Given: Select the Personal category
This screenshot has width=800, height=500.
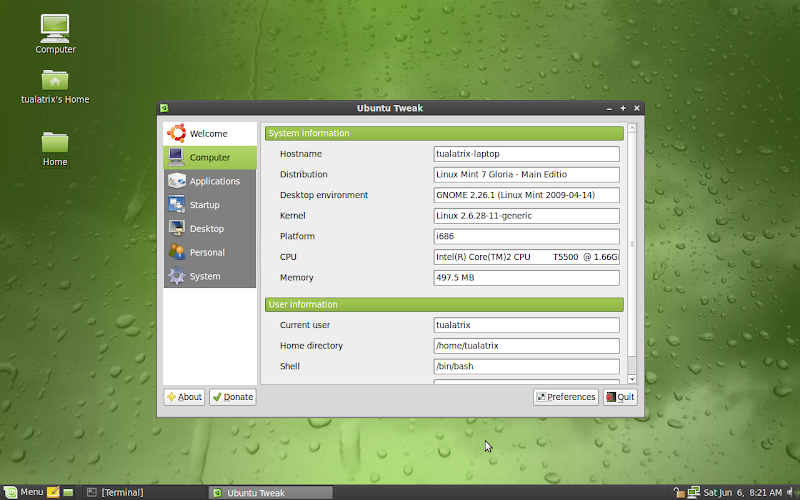Looking at the screenshot, I should tap(209, 253).
